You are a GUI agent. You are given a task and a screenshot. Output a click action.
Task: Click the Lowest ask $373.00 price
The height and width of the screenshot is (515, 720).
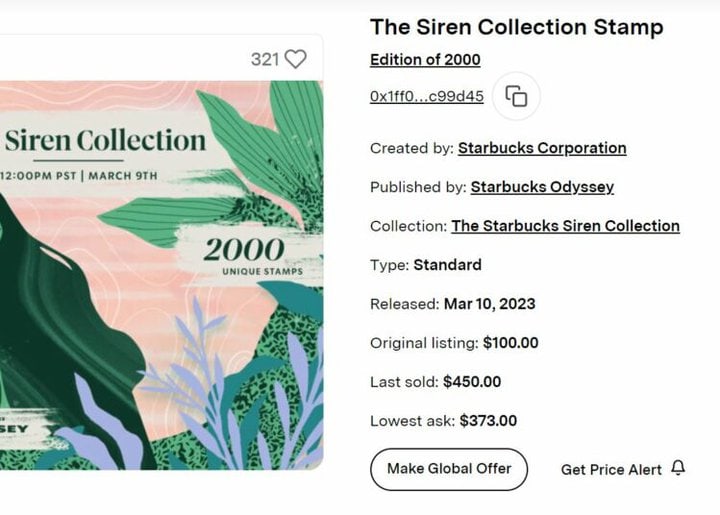[488, 421]
